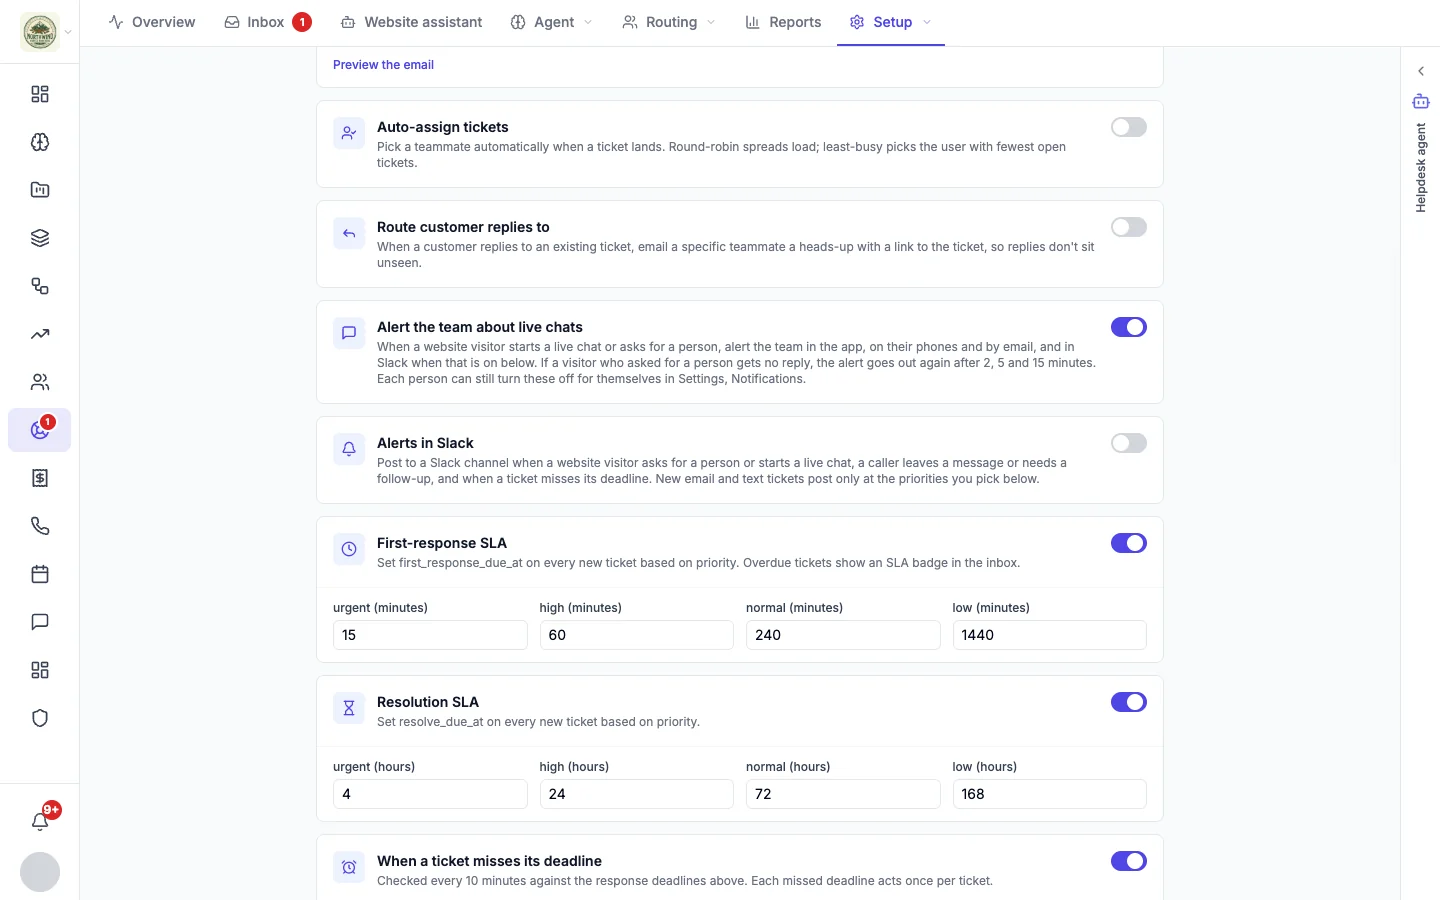1440x900 pixels.
Task: Open the Helpdesk agent robot icon
Action: [1421, 101]
